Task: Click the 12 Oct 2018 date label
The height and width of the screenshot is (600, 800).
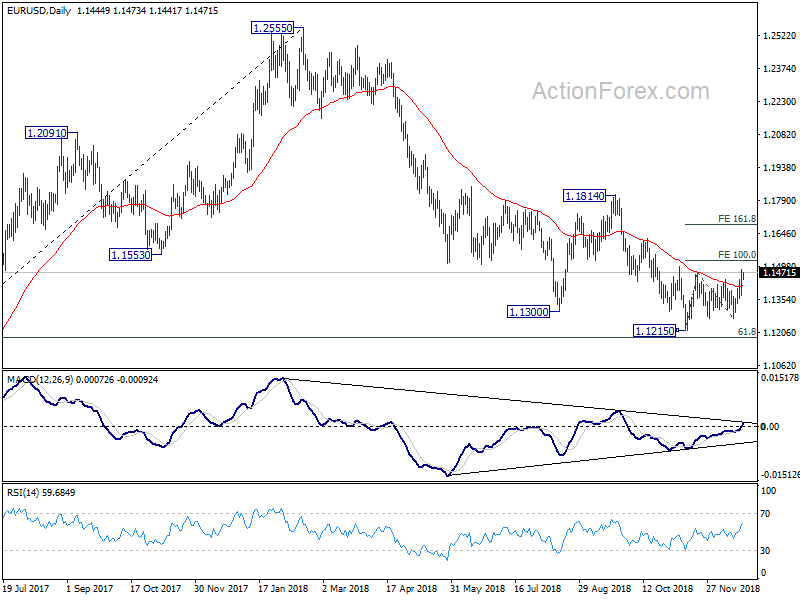Action: (667, 588)
